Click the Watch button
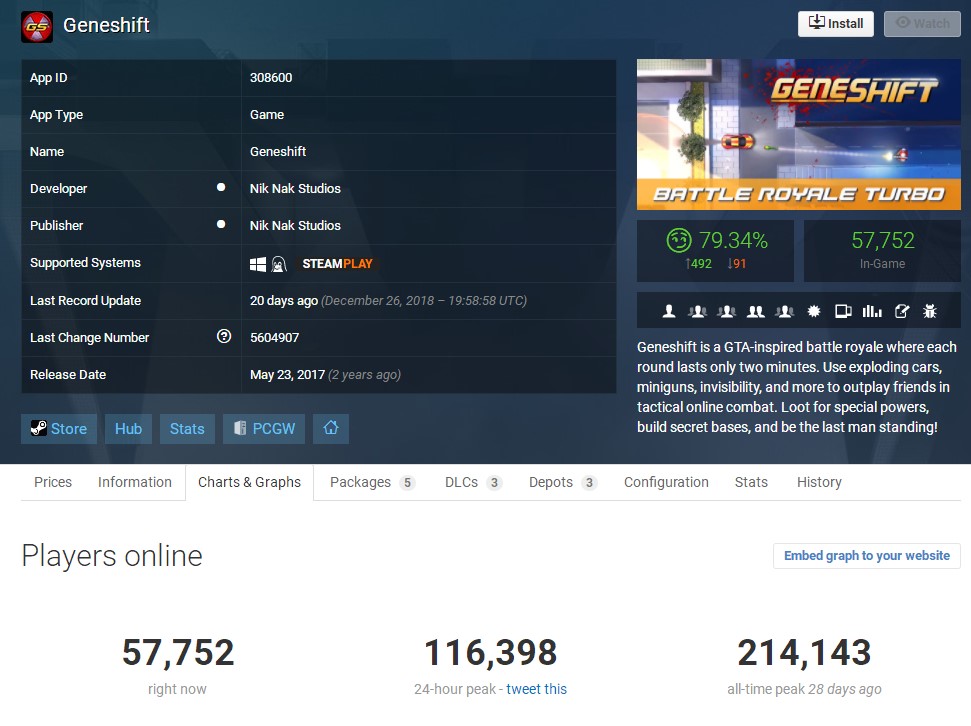The width and height of the screenshot is (971, 726). coord(922,24)
